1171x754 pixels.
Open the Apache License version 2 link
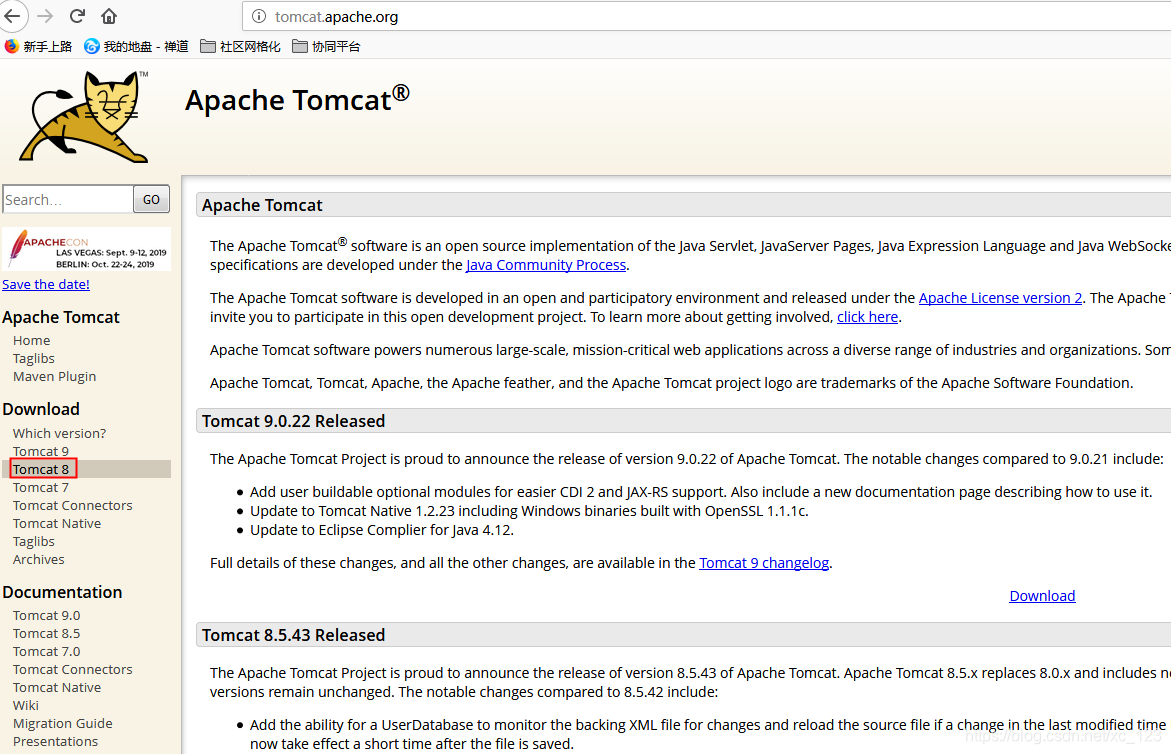[x=1000, y=298]
